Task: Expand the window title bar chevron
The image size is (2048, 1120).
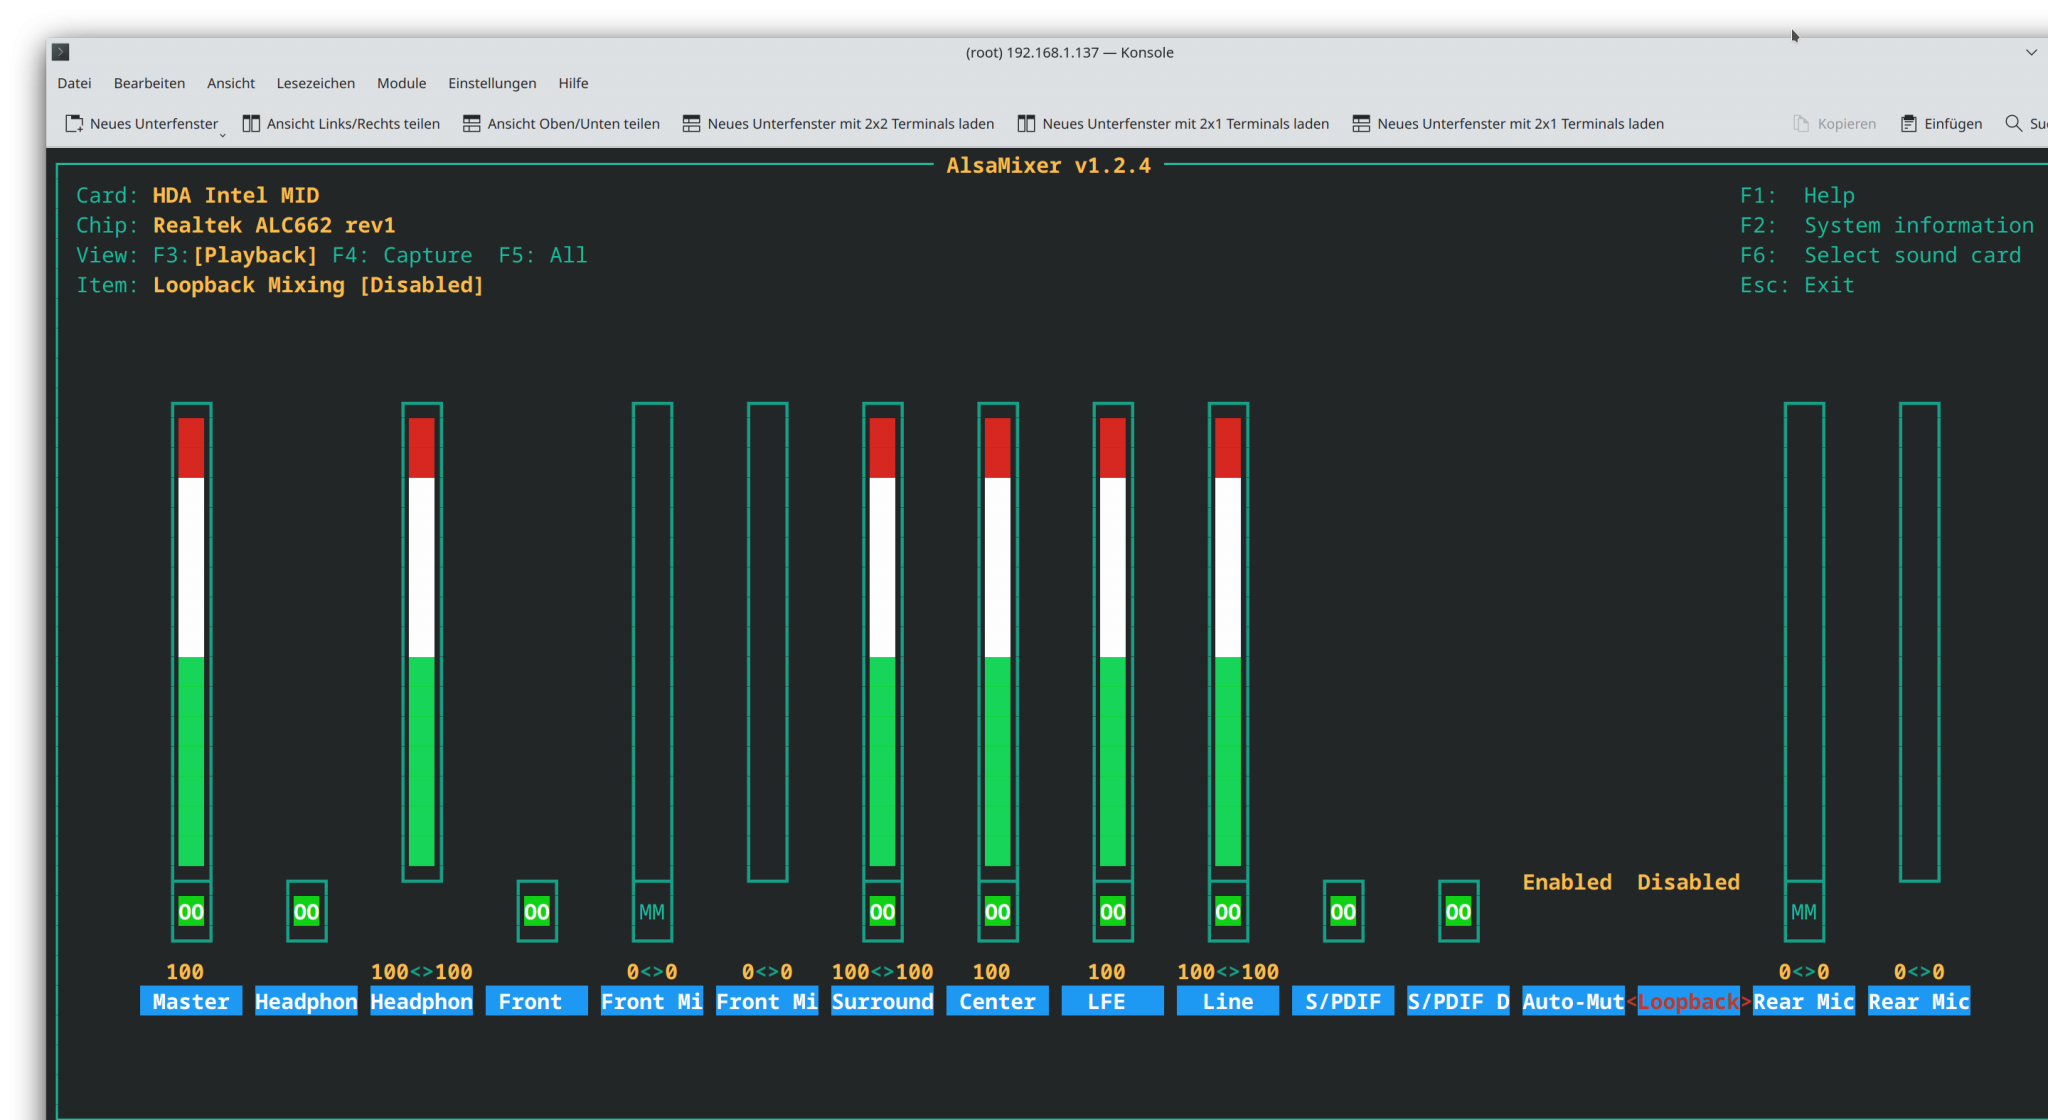Action: pyautogui.click(x=2031, y=52)
